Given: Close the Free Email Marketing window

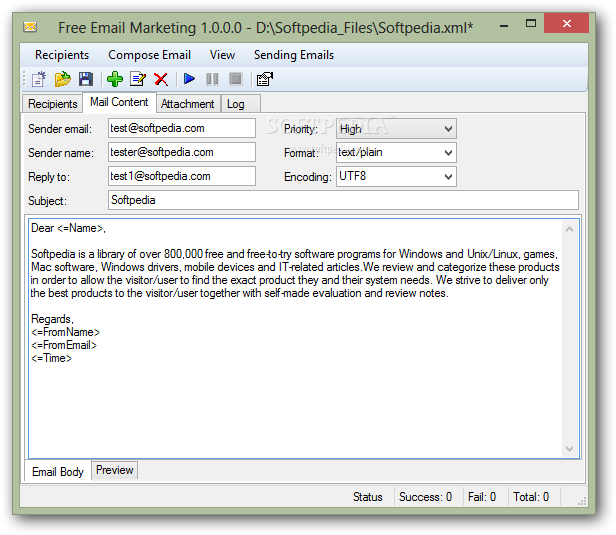Looking at the screenshot, I should (x=566, y=24).
